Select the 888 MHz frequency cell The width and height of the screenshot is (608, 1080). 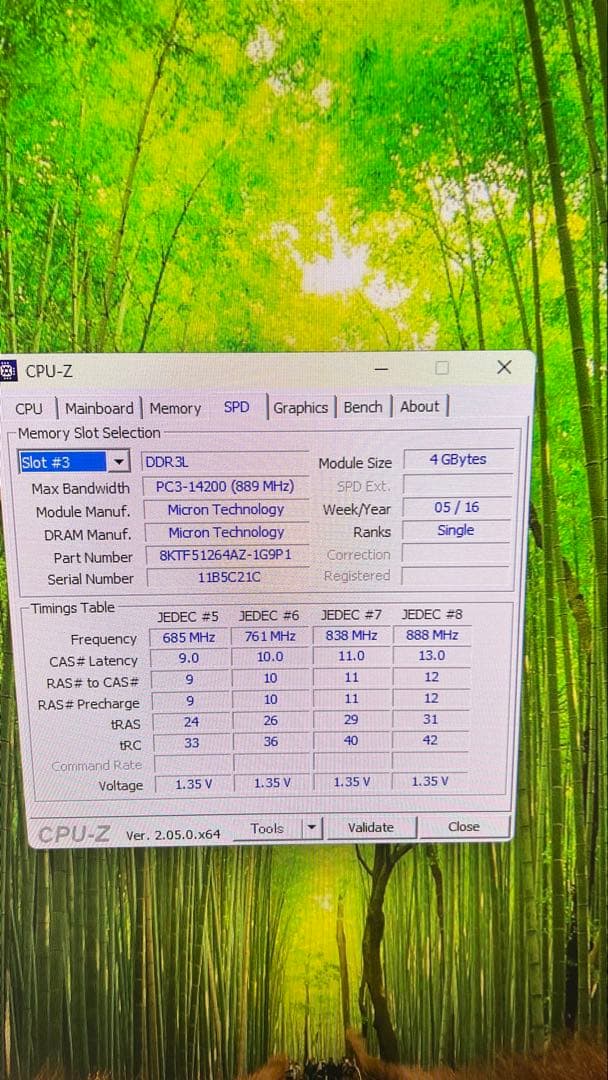(431, 635)
